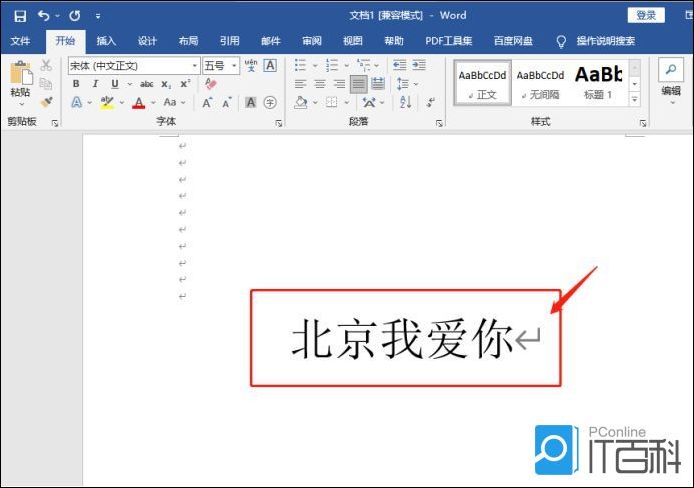694x488 pixels.
Task: Open the PDF工具集 tab
Action: pos(448,41)
